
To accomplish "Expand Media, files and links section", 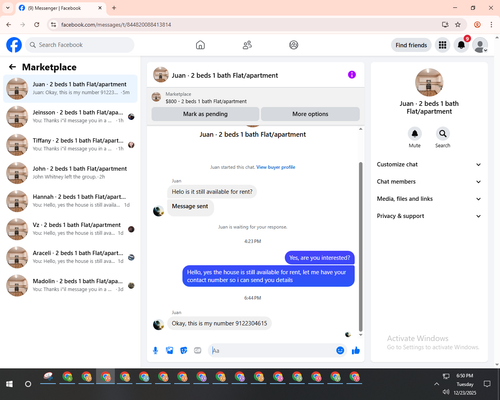I will (429, 199).
